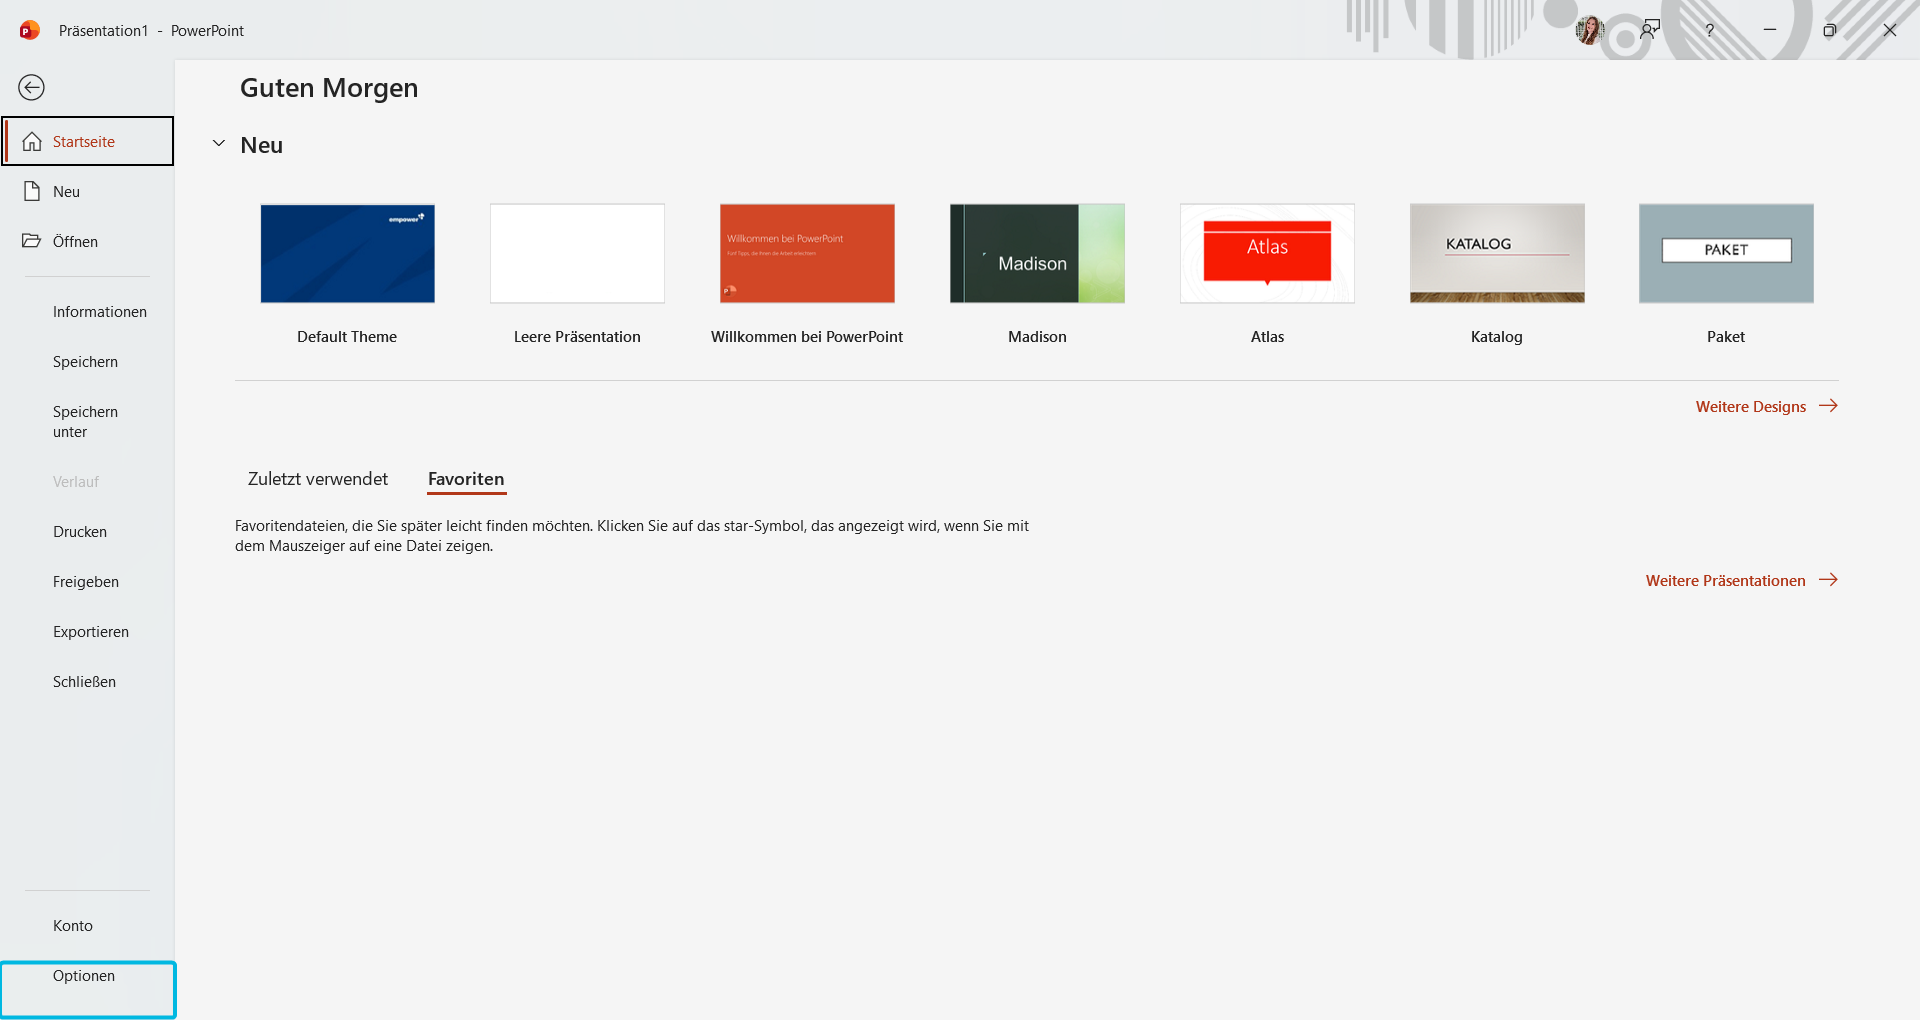The image size is (1920, 1020).
Task: Click the feedback person icon in title bar
Action: (x=1650, y=30)
